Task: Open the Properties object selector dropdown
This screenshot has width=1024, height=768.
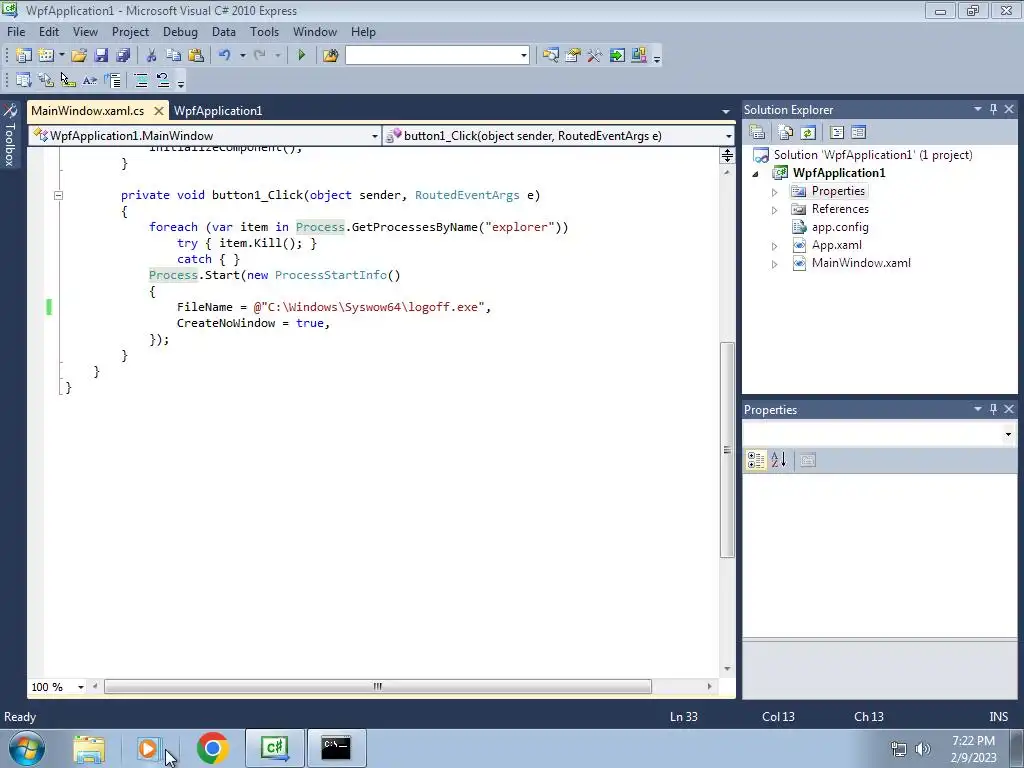Action: point(1008,434)
